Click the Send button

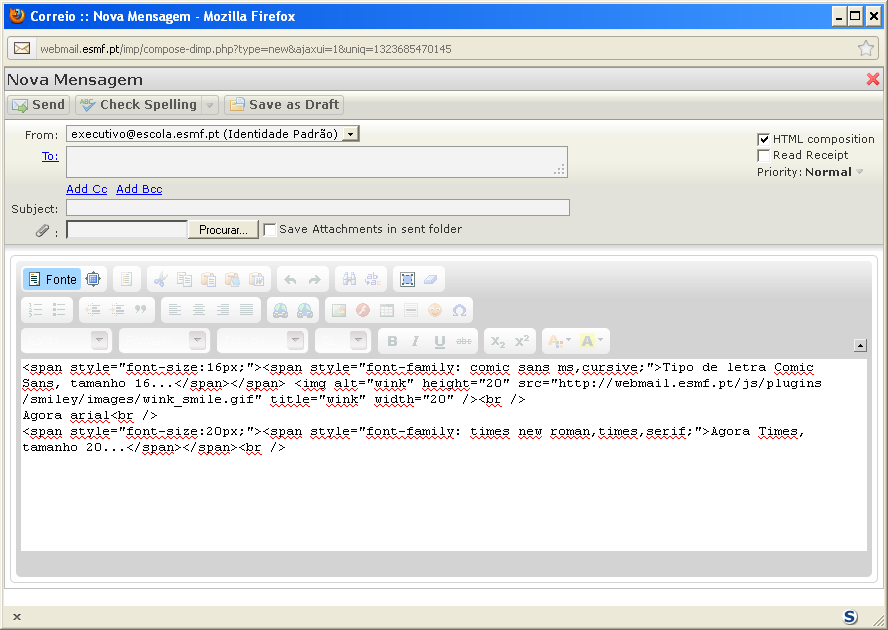(x=38, y=105)
